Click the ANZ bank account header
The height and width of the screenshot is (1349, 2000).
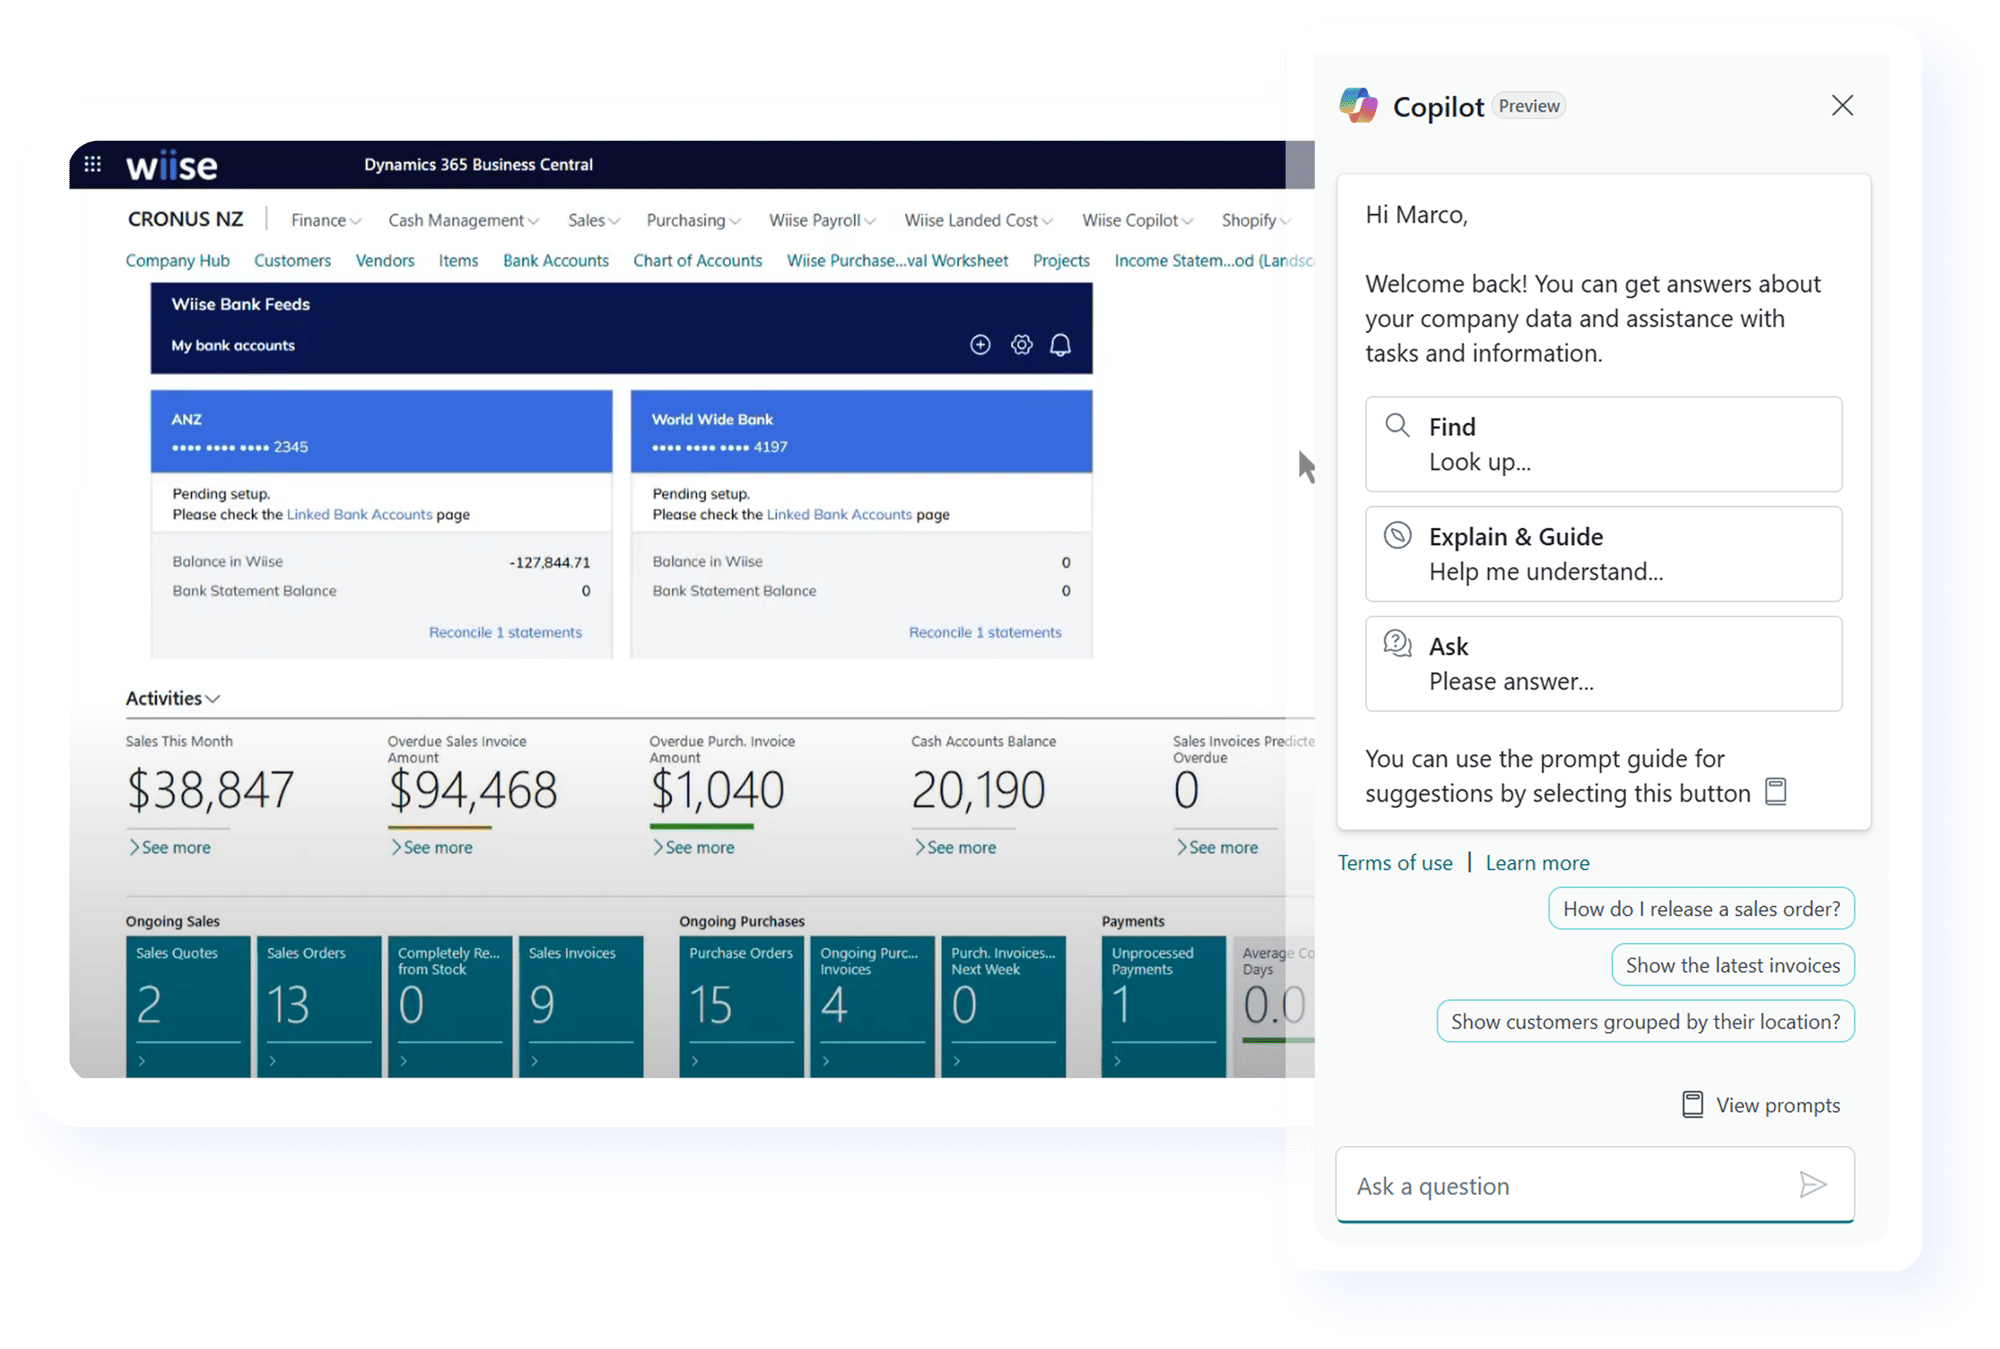381,431
